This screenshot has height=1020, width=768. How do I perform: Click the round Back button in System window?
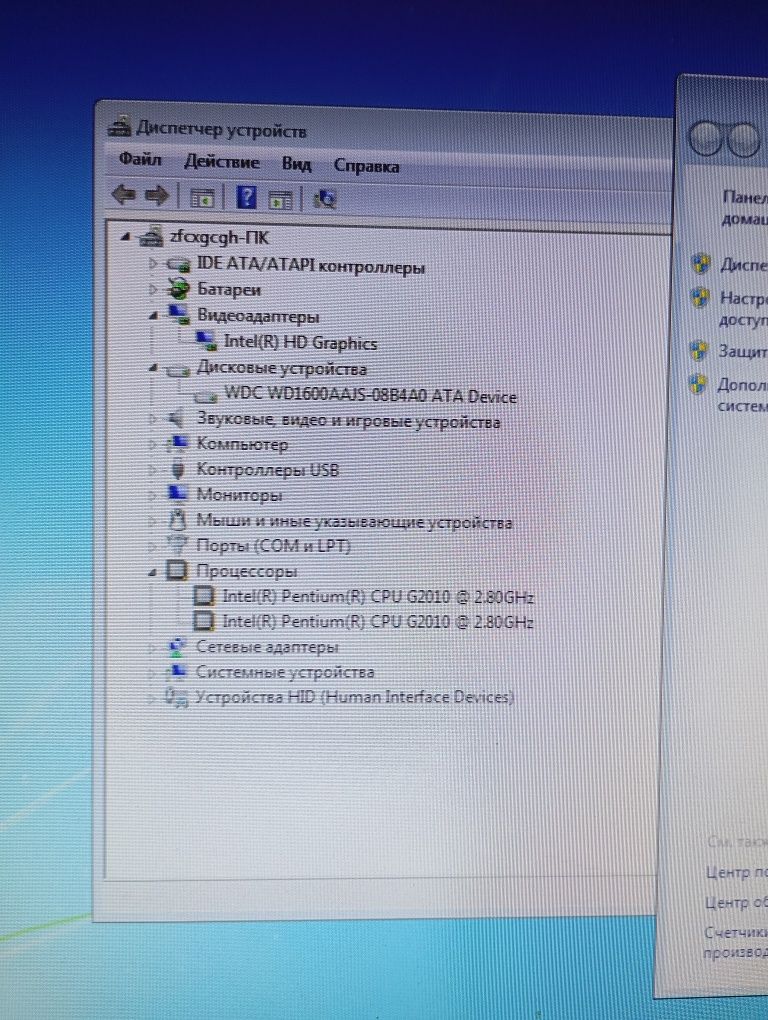[706, 139]
